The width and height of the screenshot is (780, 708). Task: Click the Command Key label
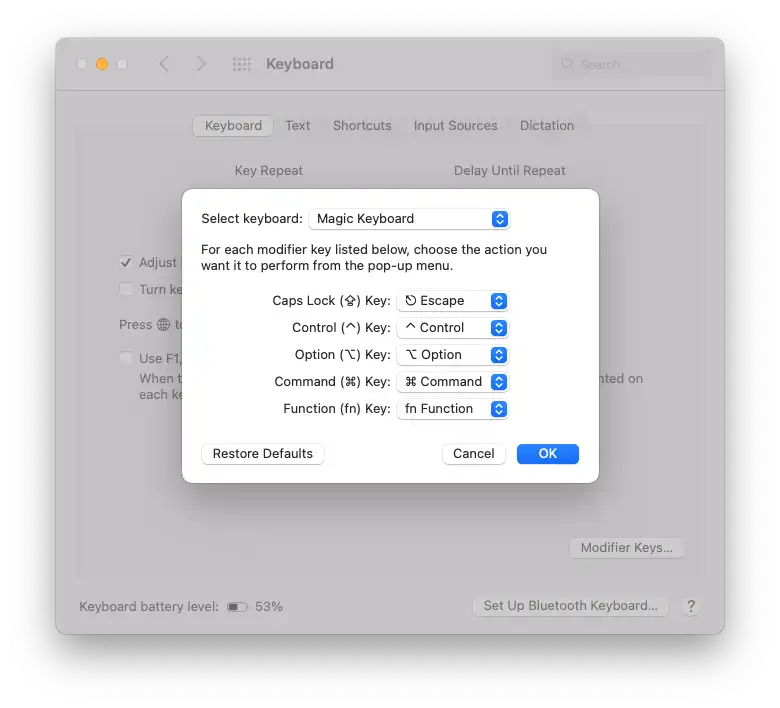[332, 382]
